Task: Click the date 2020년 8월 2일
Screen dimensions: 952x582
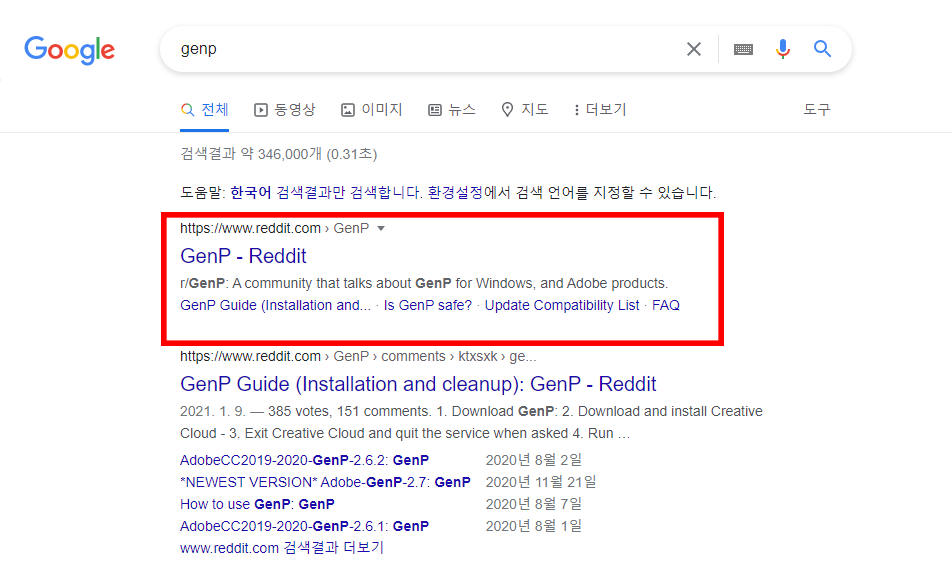Action: (534, 460)
